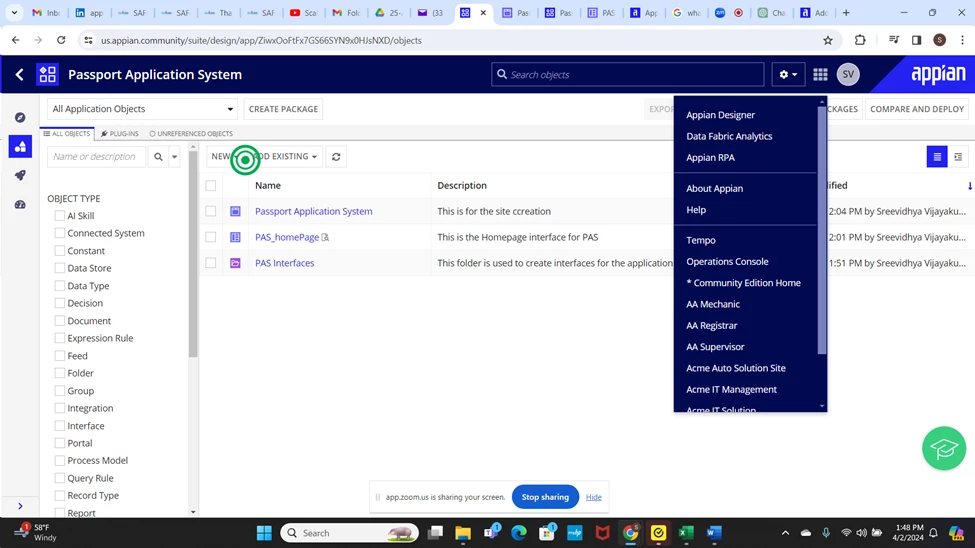Screen dimensions: 975x548
Task: Open the Chrome tab search dropdown
Action: (x=14, y=12)
